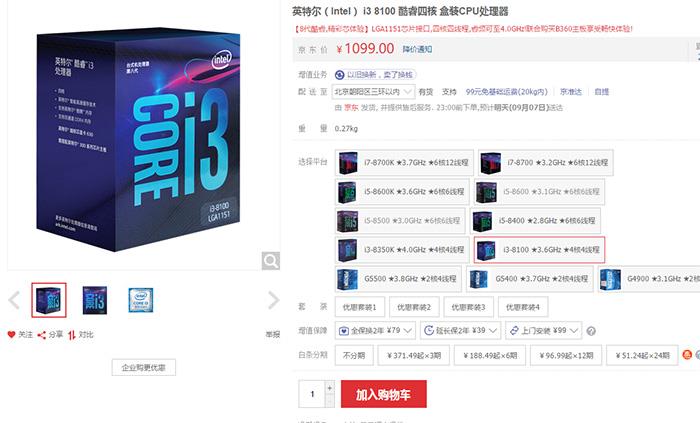Open the delivery address dropdown

(x=373, y=92)
